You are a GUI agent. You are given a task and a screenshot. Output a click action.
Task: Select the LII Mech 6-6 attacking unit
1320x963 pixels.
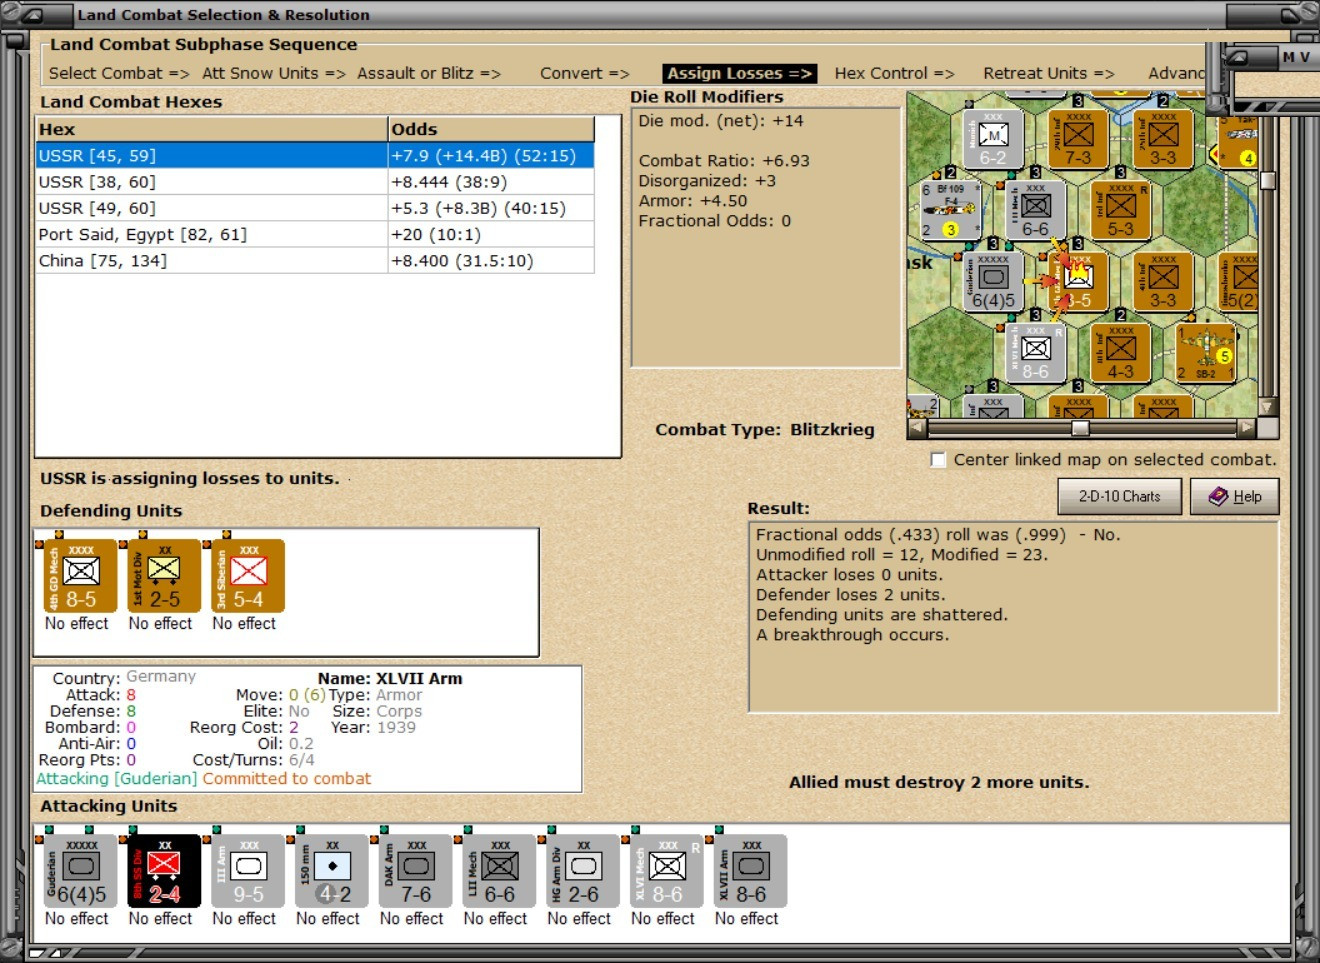499,871
